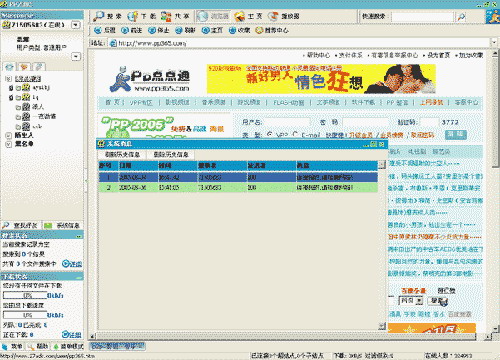Click the system message dialog title icon
500x360 pixels.
[101, 144]
